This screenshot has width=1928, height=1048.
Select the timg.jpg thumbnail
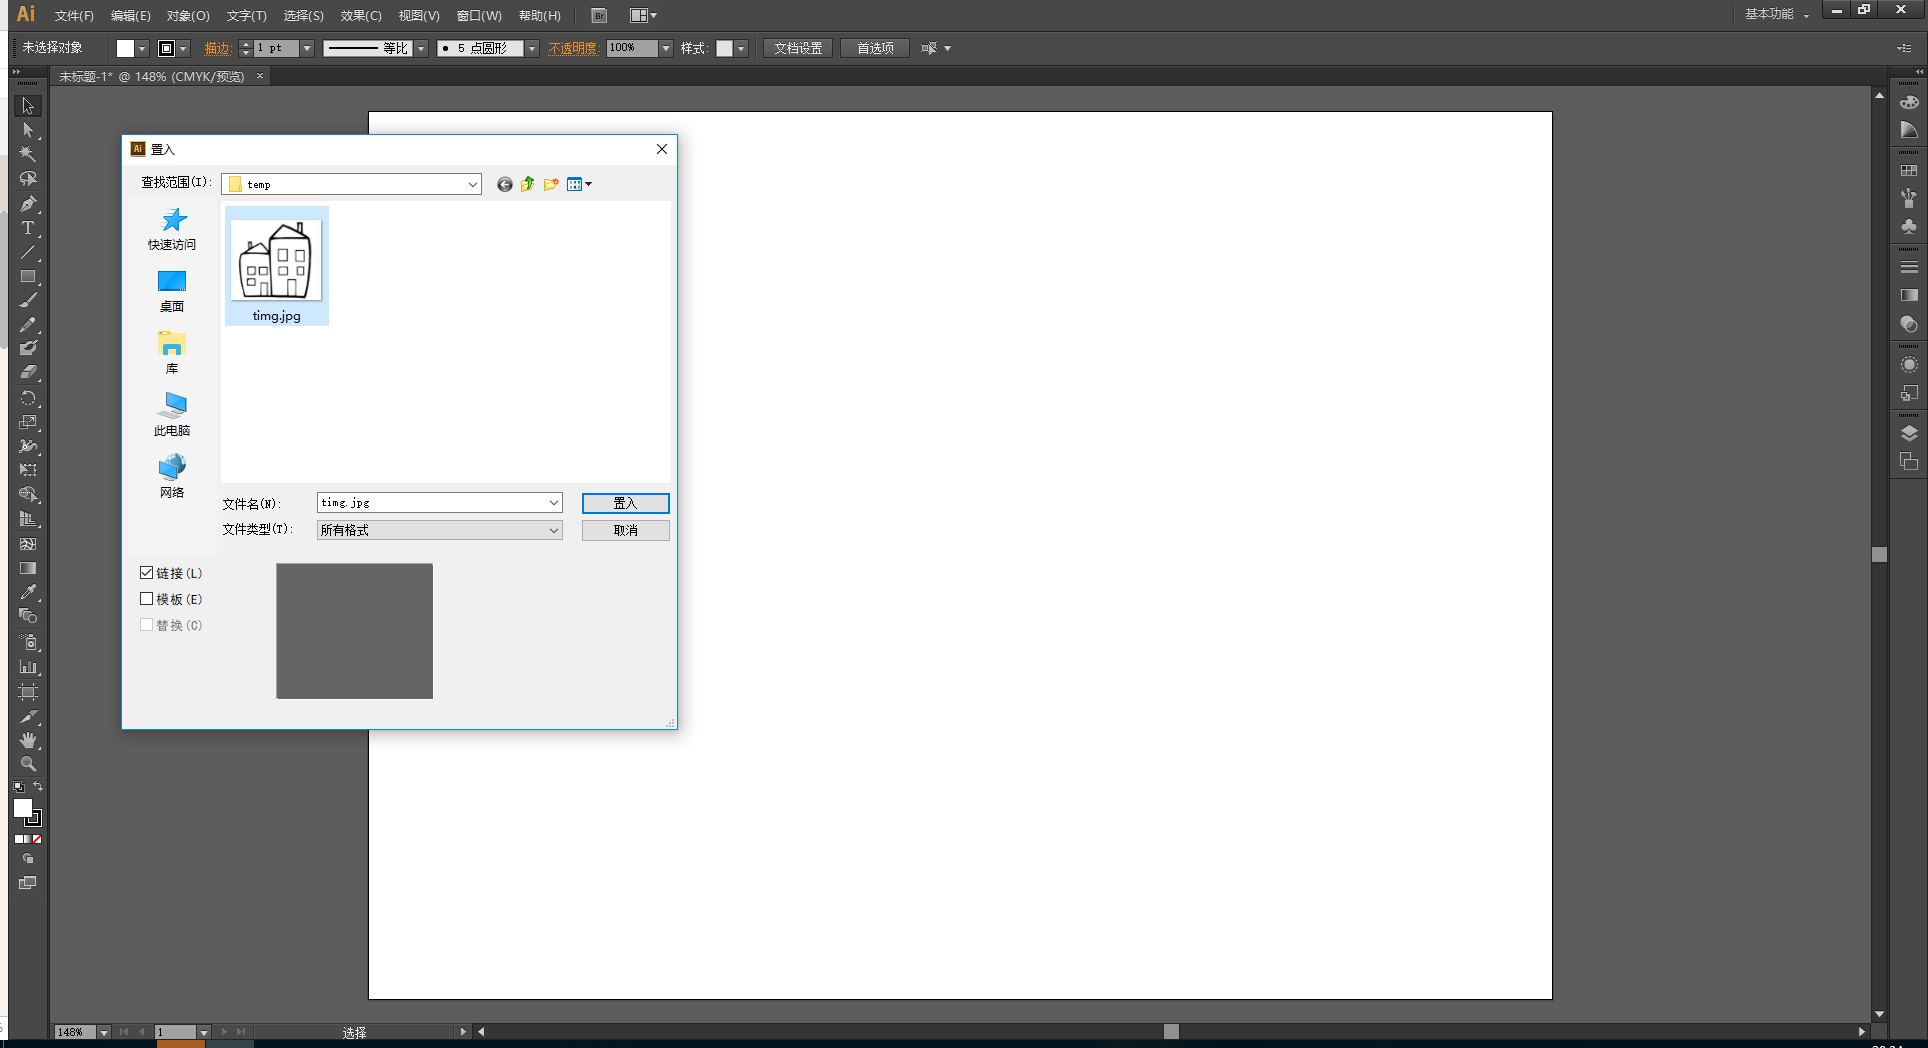point(277,262)
